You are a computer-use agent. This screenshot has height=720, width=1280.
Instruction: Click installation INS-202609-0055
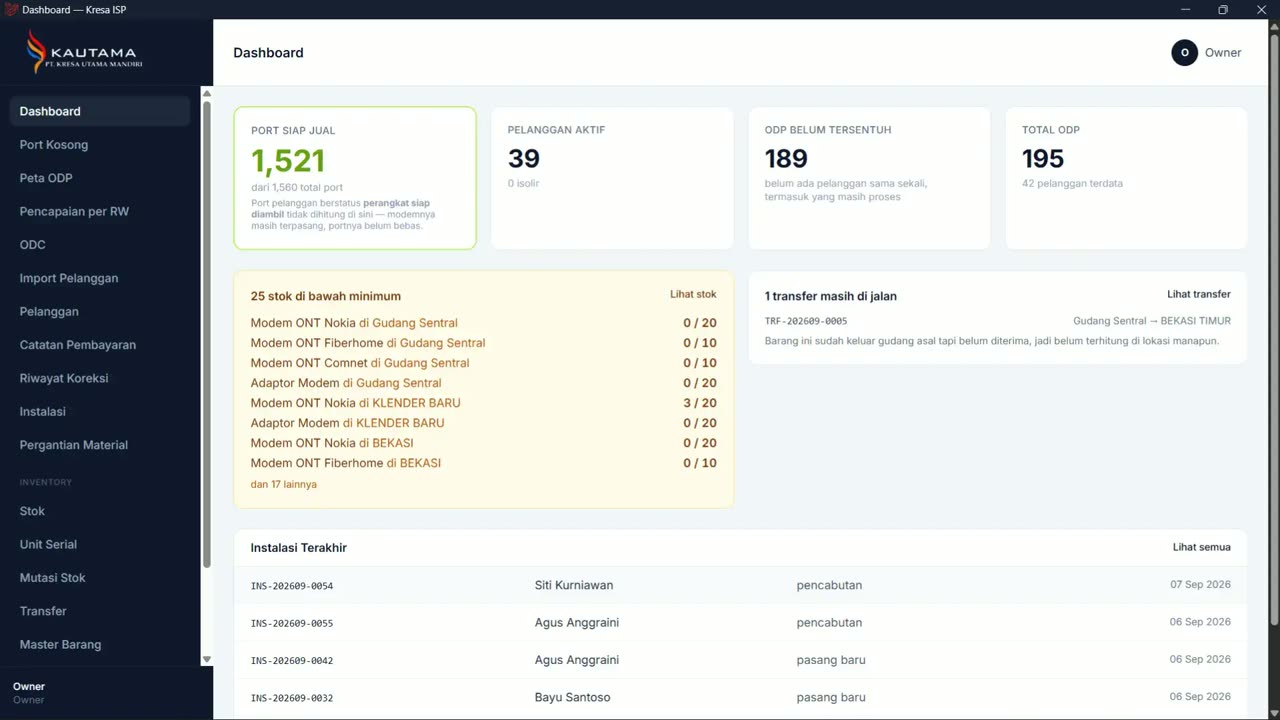pos(292,623)
